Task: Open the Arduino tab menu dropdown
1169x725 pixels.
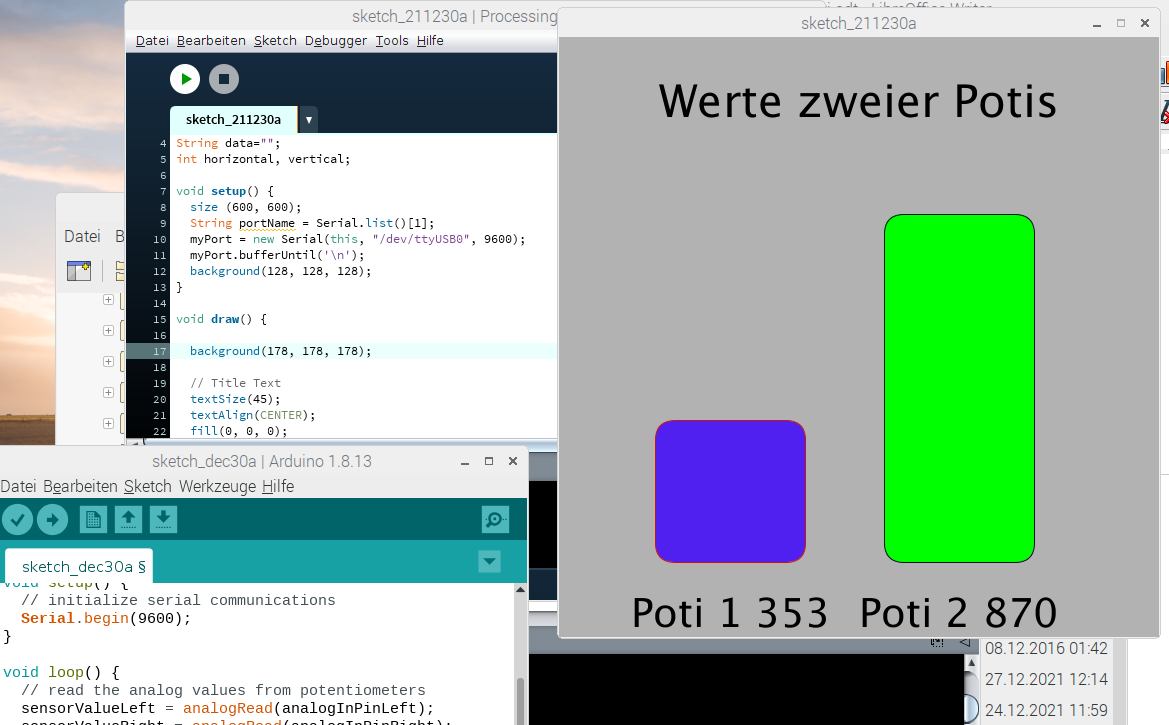Action: 489,562
